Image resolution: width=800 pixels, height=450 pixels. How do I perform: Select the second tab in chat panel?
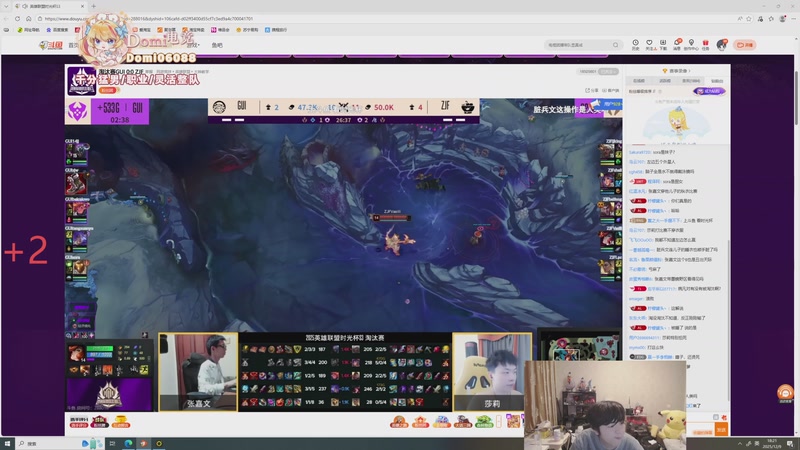pyautogui.click(x=665, y=81)
